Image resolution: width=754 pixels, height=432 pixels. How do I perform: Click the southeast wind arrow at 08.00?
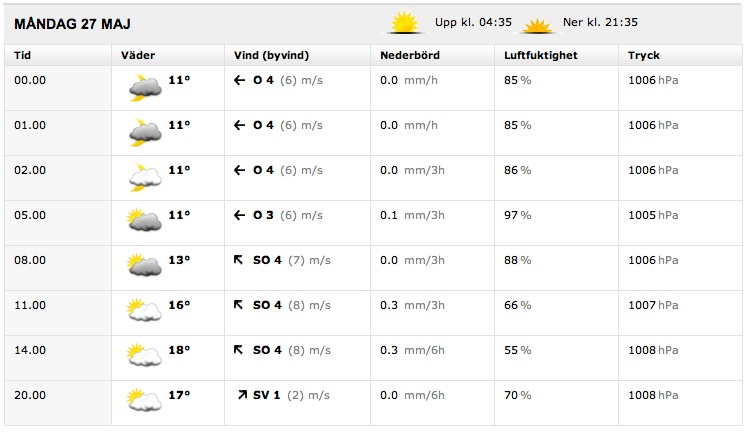[238, 260]
